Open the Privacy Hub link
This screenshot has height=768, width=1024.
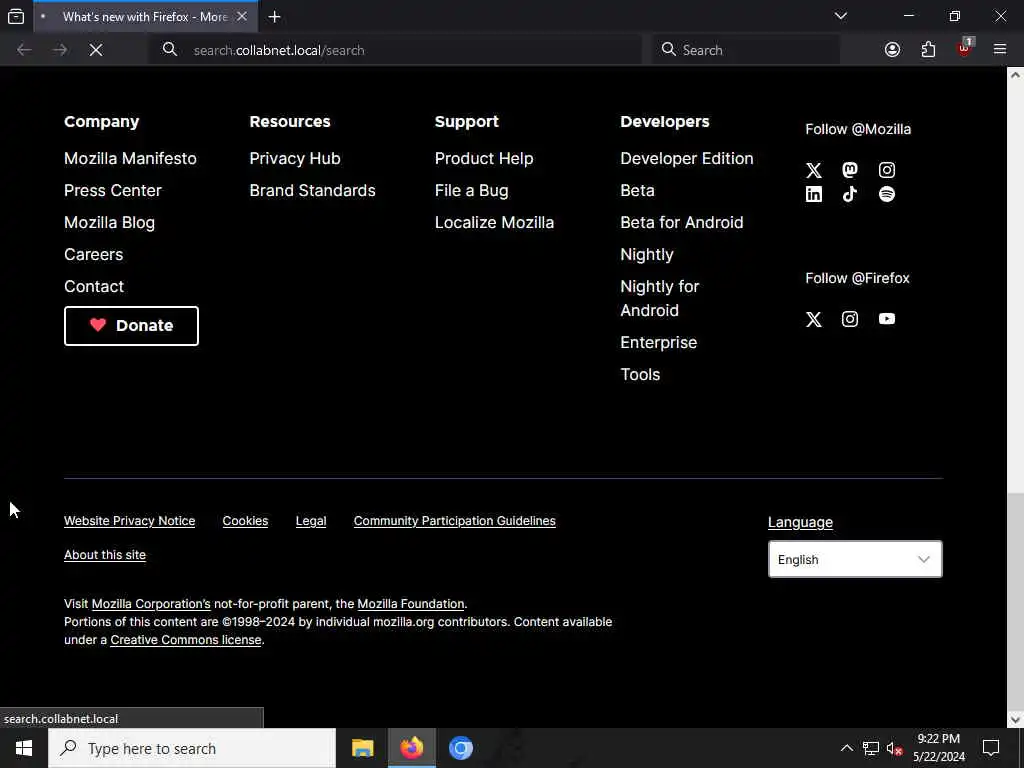click(295, 159)
